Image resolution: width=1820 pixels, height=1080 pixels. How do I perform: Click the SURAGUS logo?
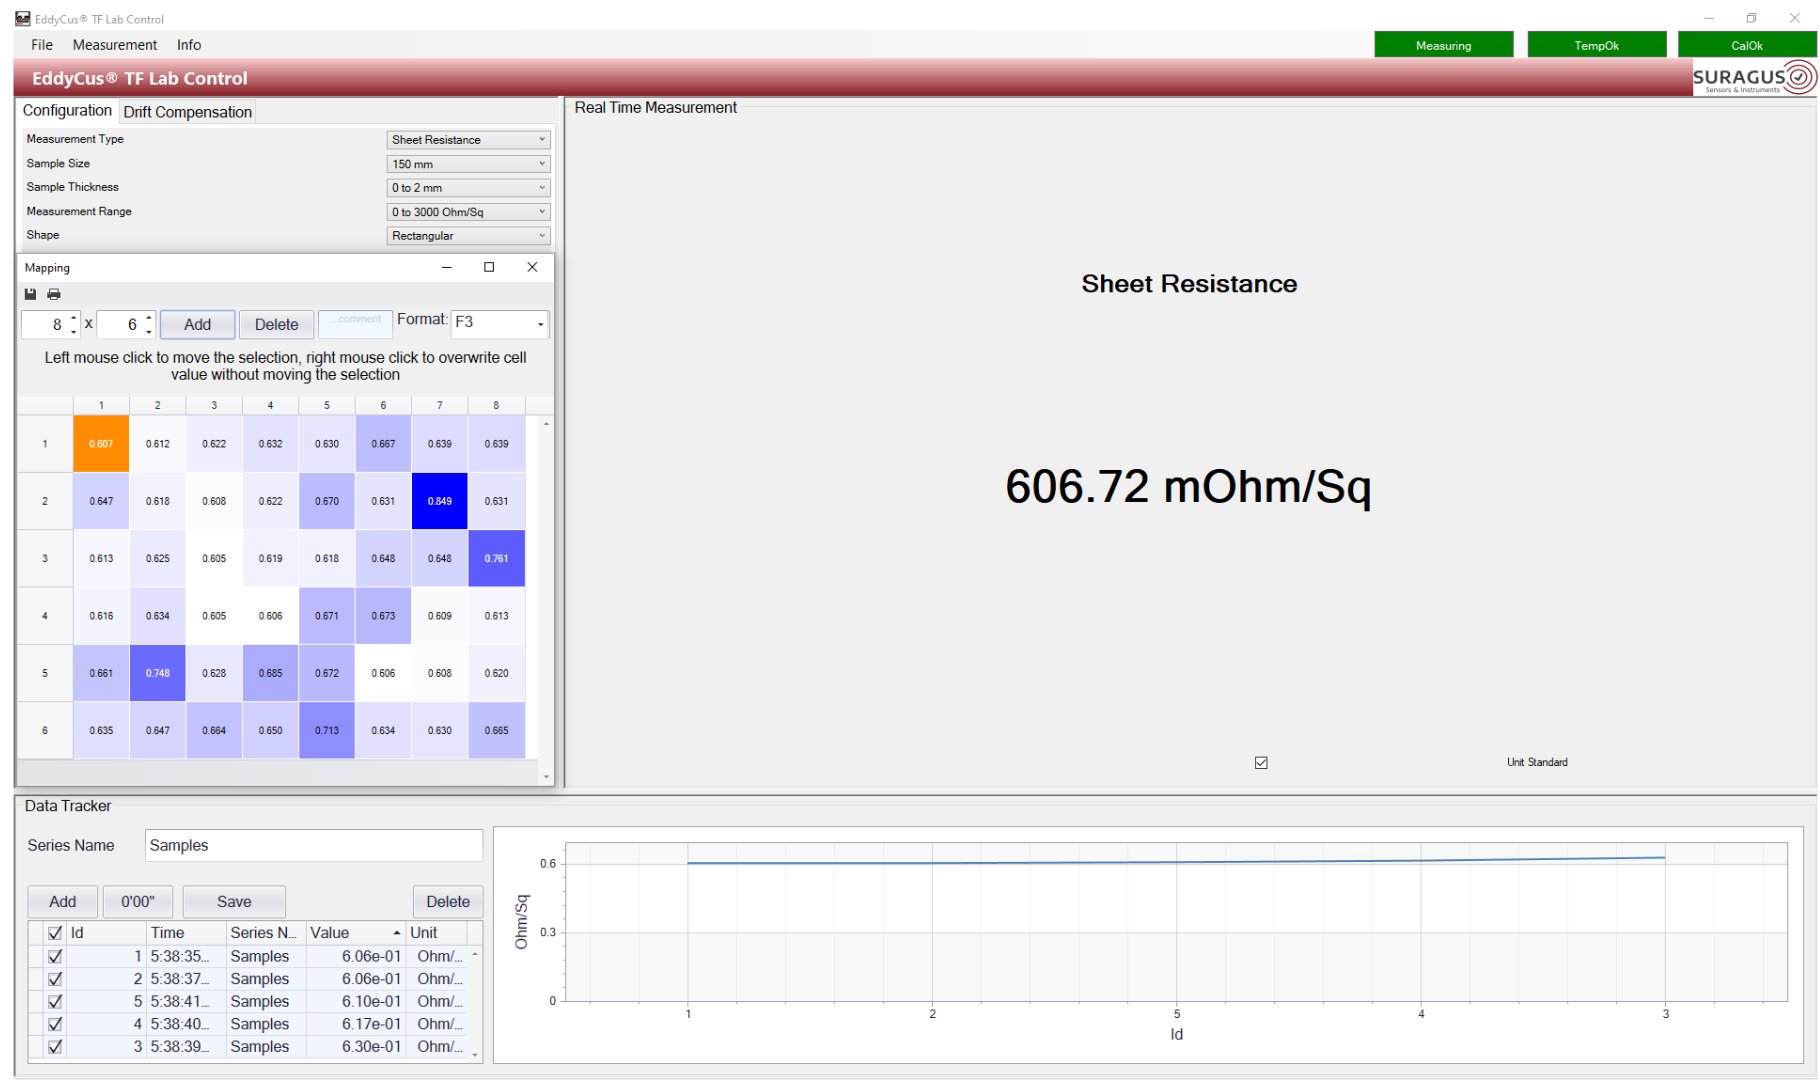(1754, 77)
